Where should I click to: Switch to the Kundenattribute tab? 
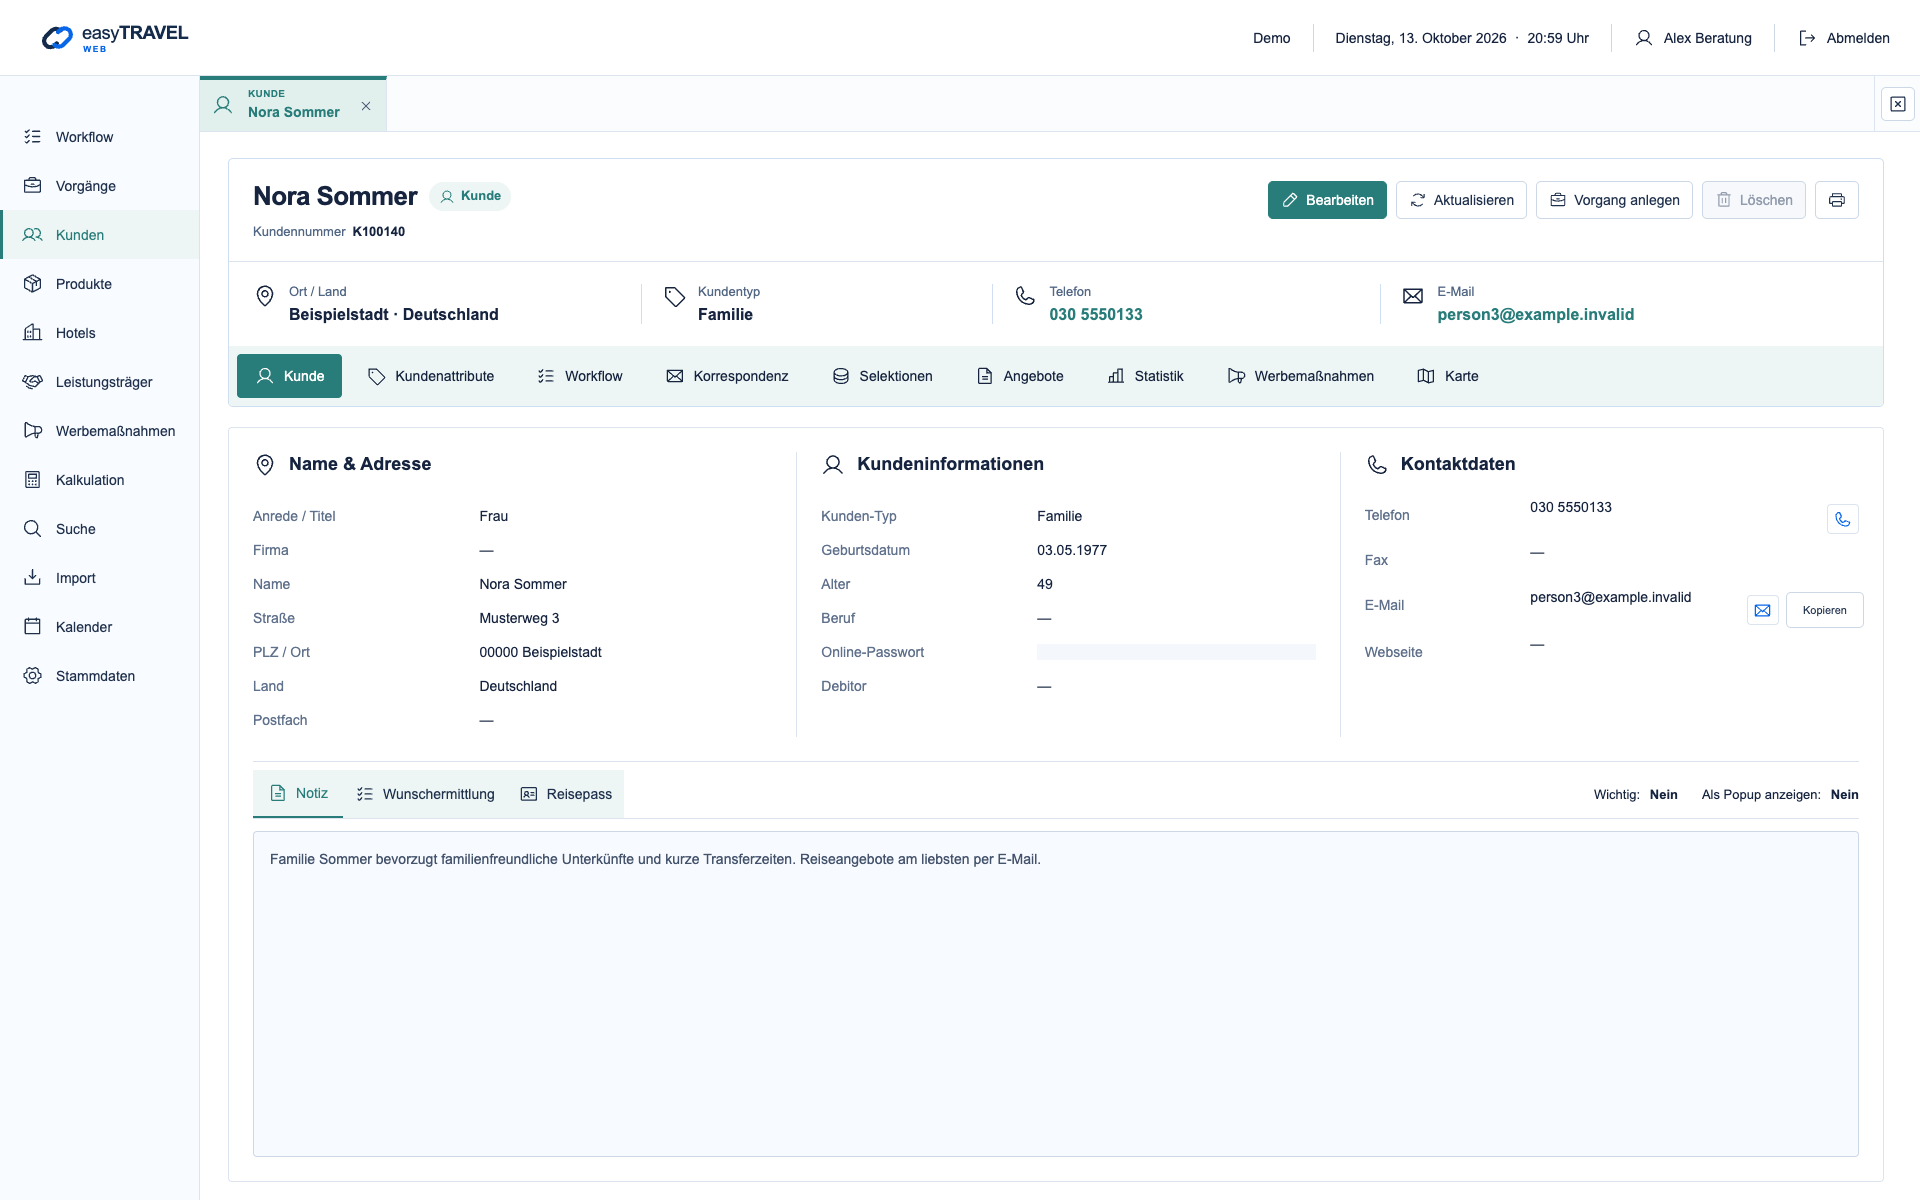[x=431, y=376]
